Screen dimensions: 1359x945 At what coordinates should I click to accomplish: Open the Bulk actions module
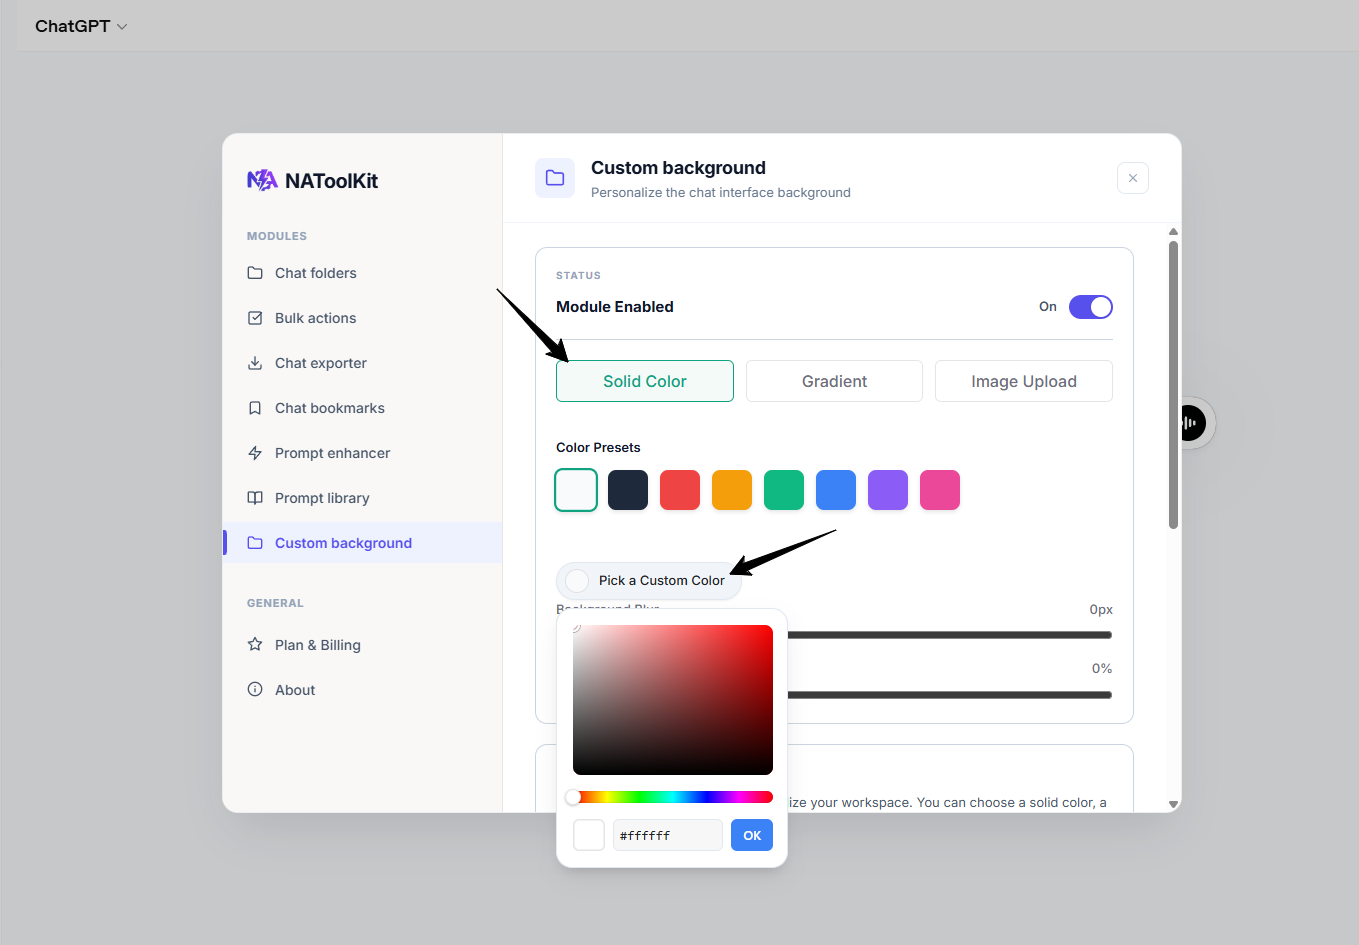tap(362, 318)
